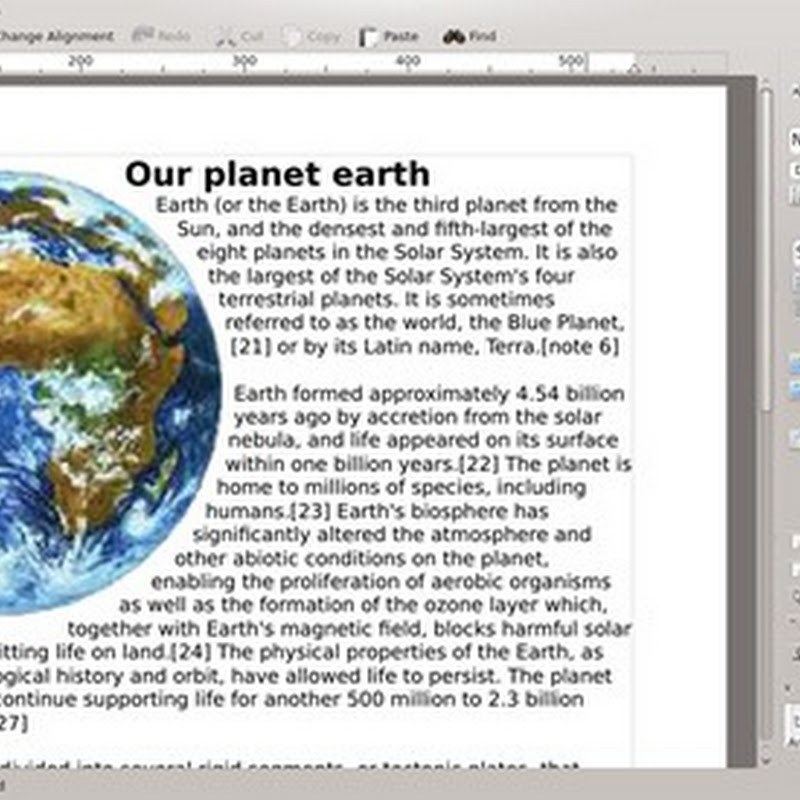Click the Paste toolbar button
The image size is (800, 800).
(389, 37)
